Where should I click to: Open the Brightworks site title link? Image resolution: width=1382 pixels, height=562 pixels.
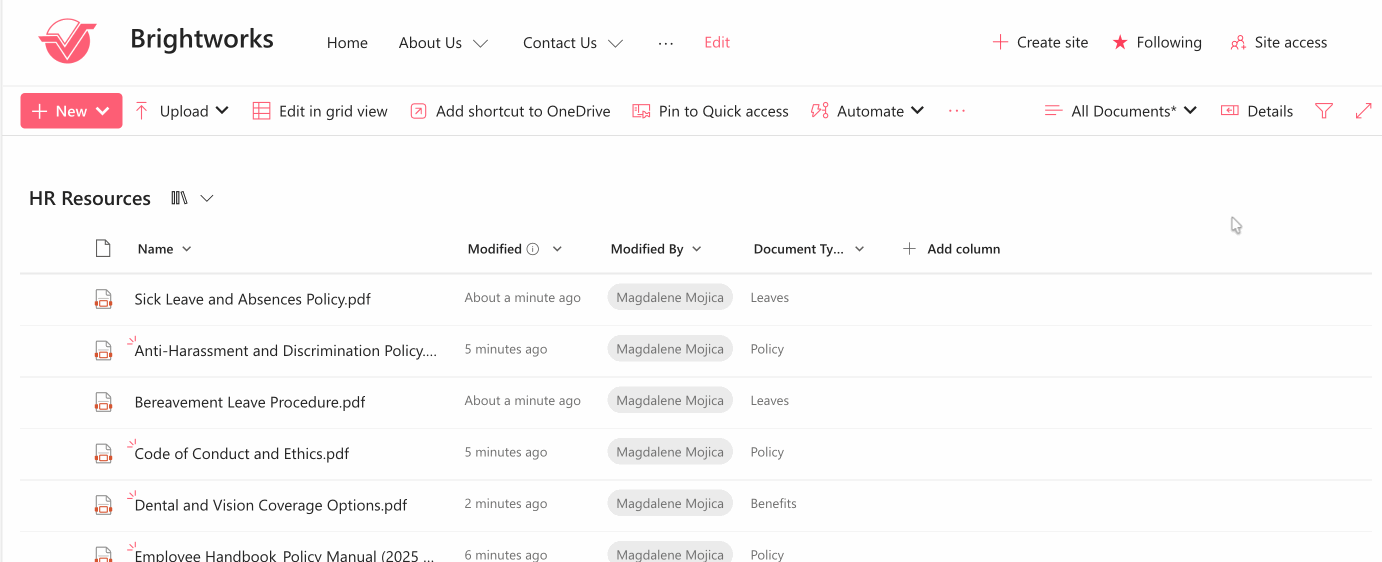pos(202,40)
